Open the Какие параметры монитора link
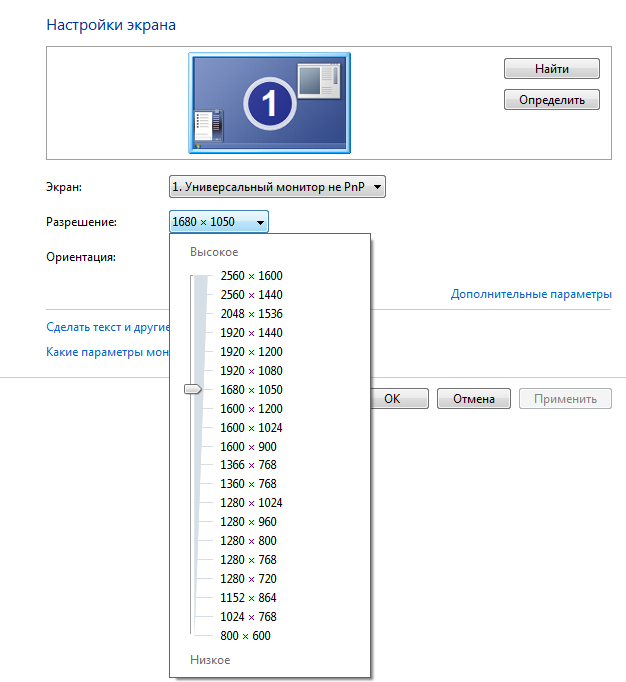The image size is (626, 682). (x=107, y=352)
